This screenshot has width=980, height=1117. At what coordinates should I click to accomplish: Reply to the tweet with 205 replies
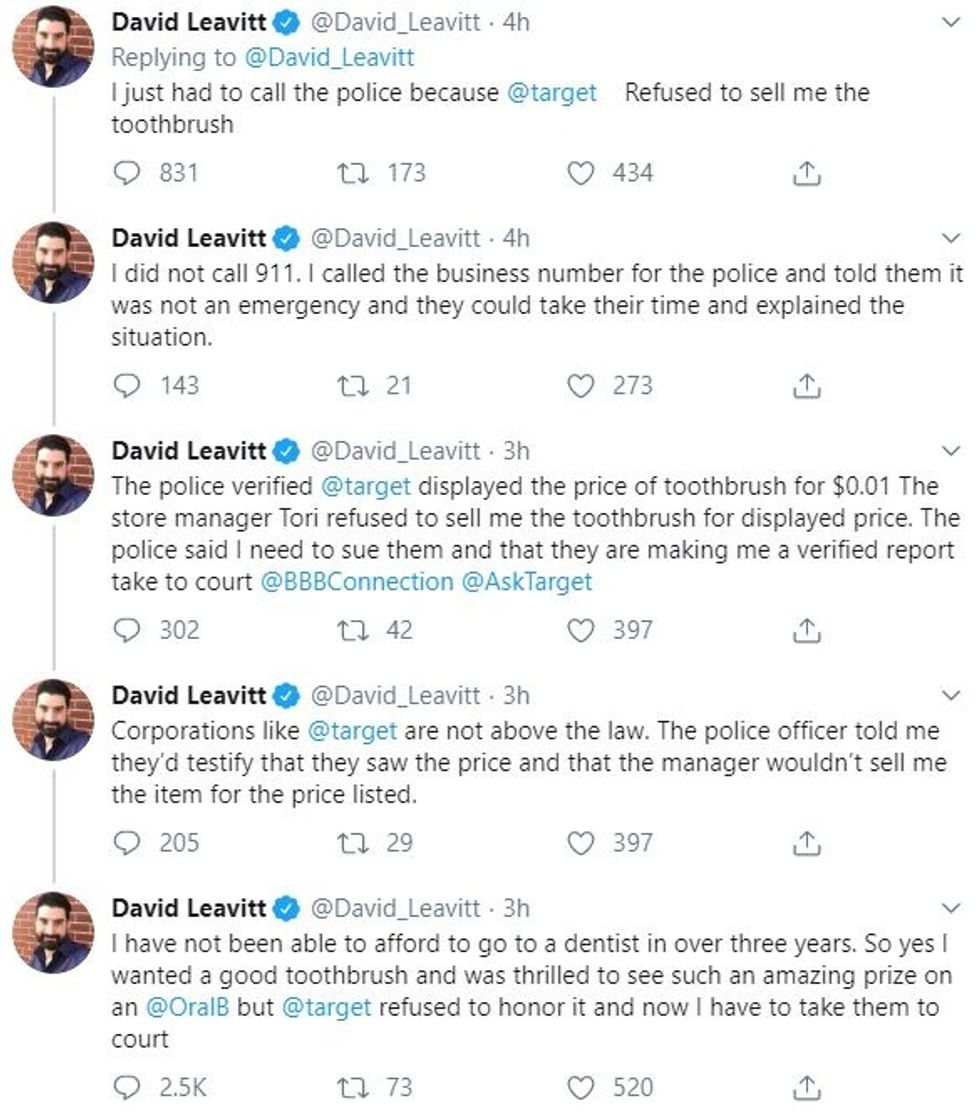126,843
